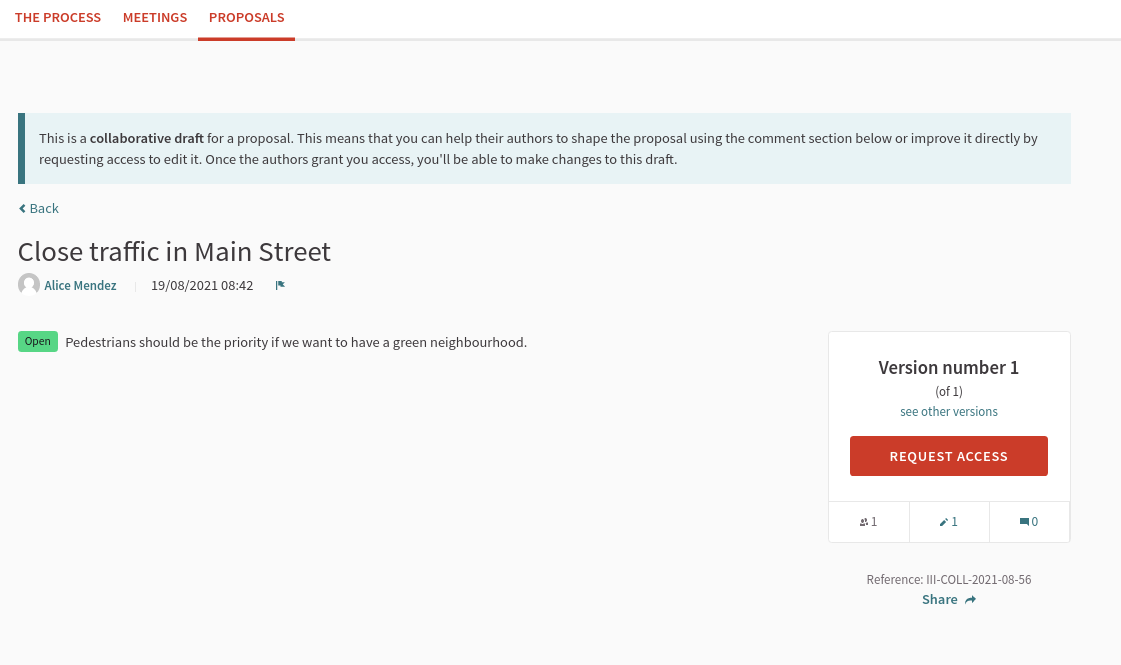Screen dimensions: 1121x665
Task: Click the date 19/08/2021 08:42
Action: 202,285
